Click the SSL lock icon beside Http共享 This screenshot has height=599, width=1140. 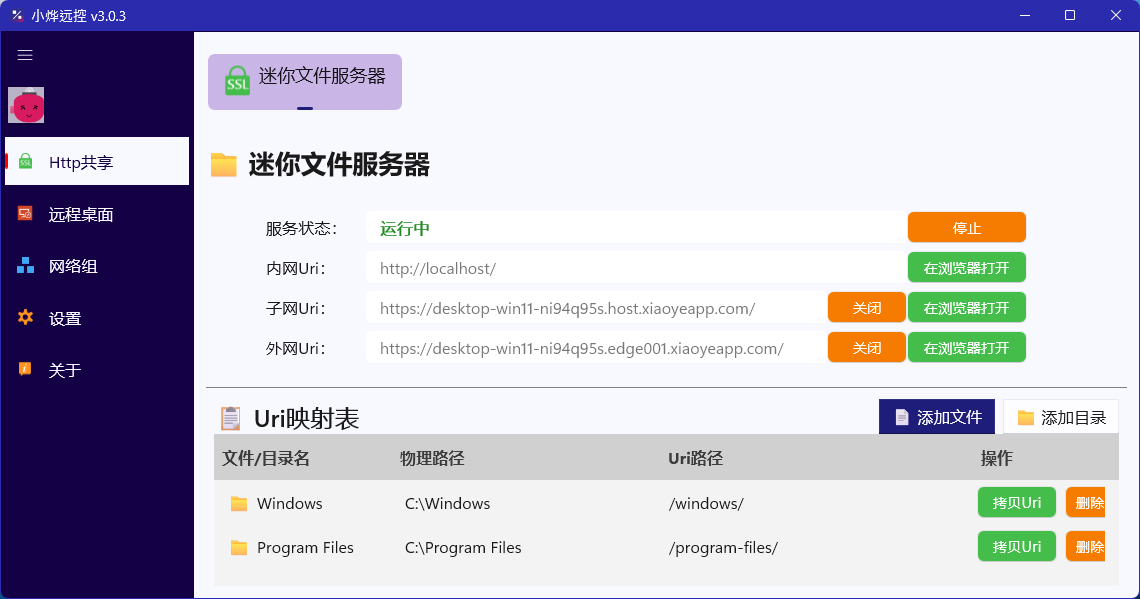[x=25, y=161]
